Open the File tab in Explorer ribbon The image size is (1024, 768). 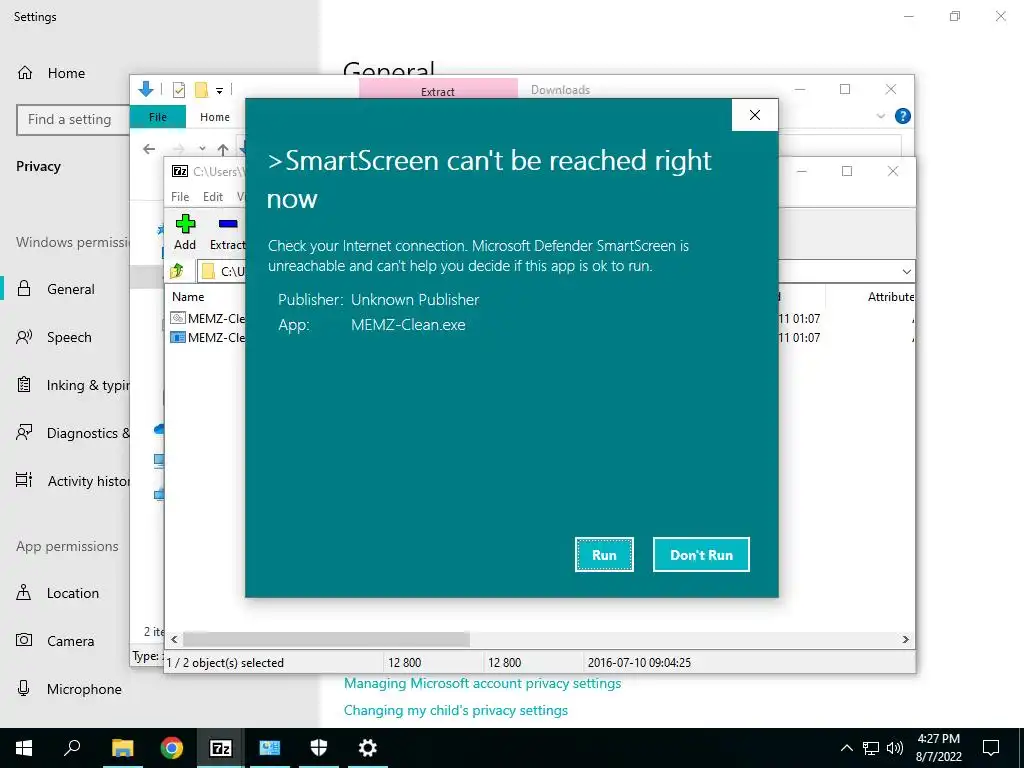click(x=157, y=117)
